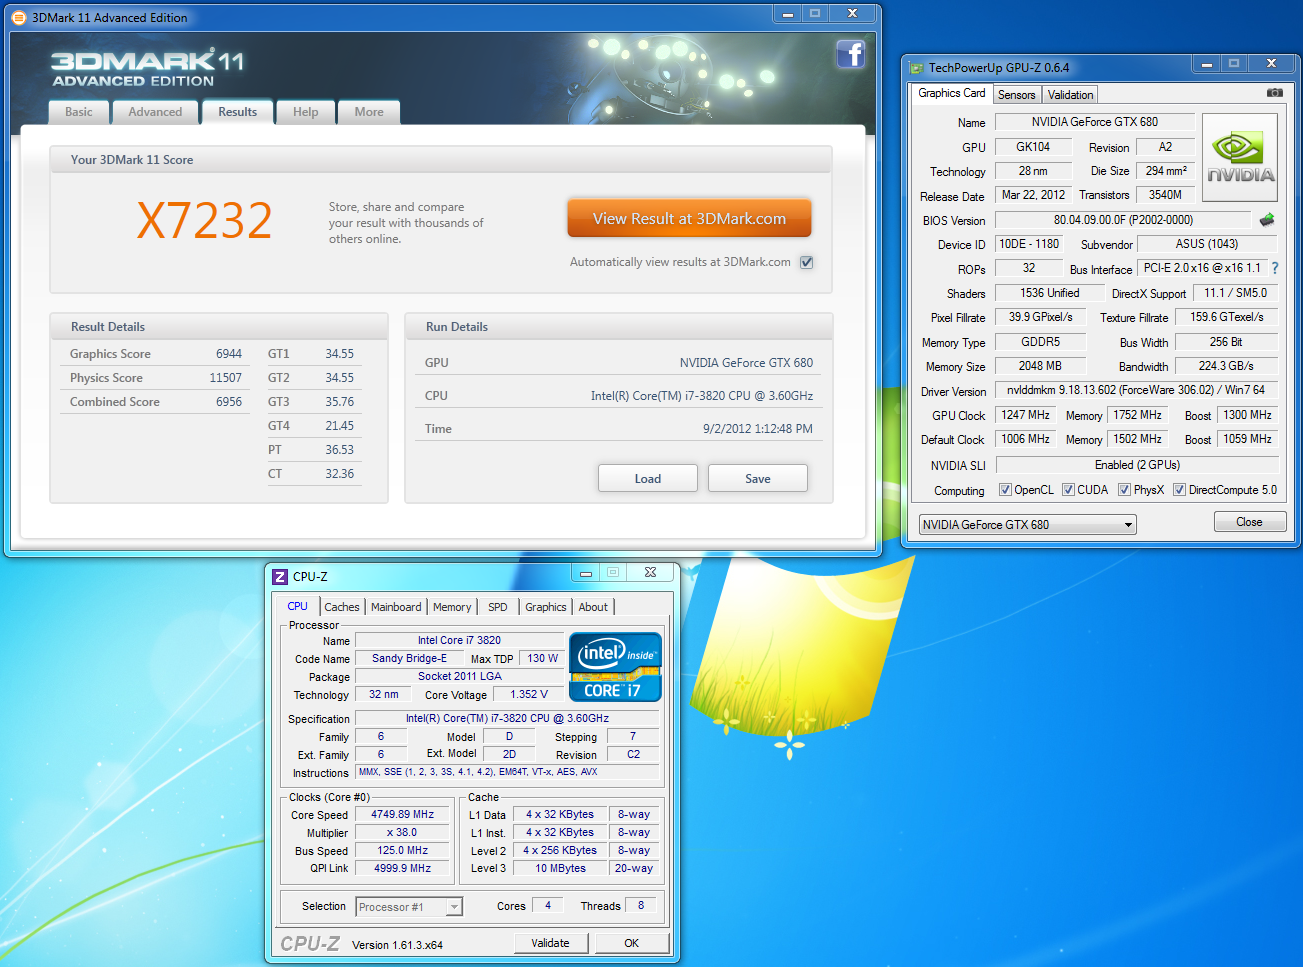Click the Release Date Mar 22, 2012 field
This screenshot has height=967, width=1303.
(x=1033, y=195)
